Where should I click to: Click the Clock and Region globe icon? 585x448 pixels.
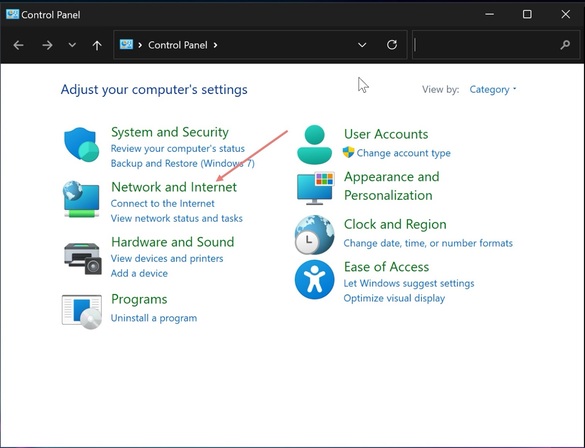(315, 234)
